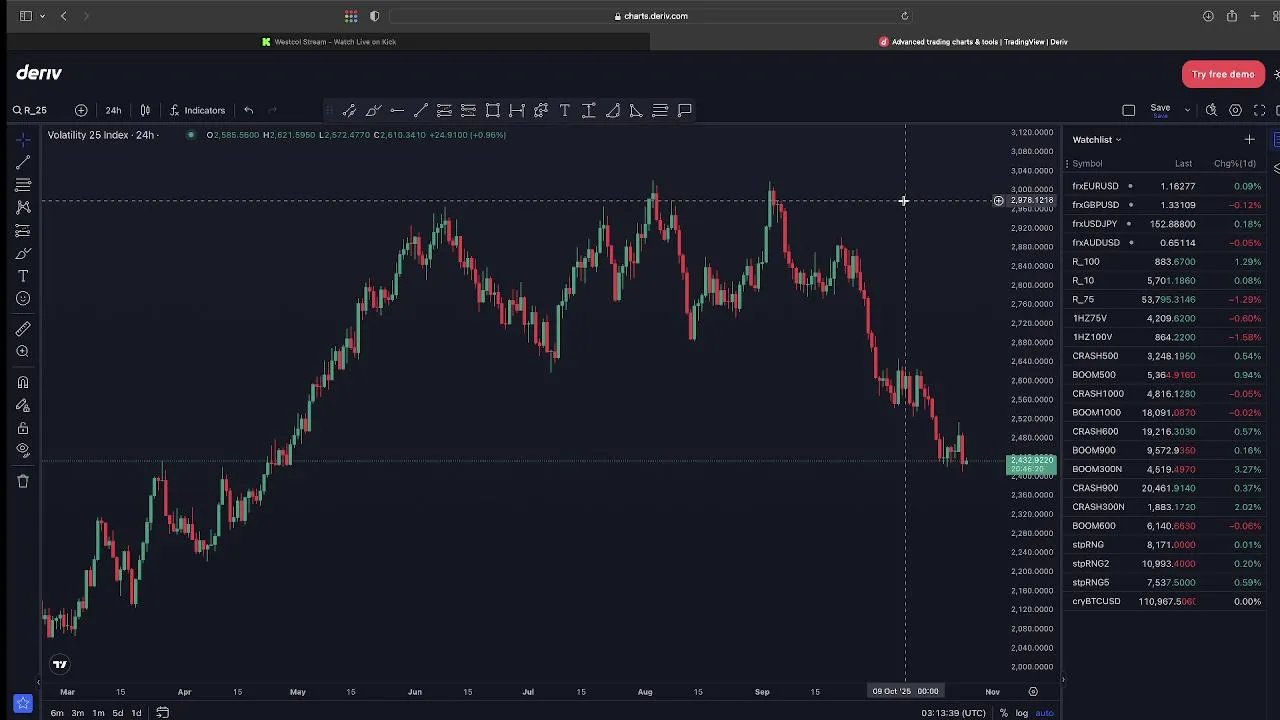Toggle lock all drawings
Viewport: 1280px width, 720px height.
[x=23, y=428]
